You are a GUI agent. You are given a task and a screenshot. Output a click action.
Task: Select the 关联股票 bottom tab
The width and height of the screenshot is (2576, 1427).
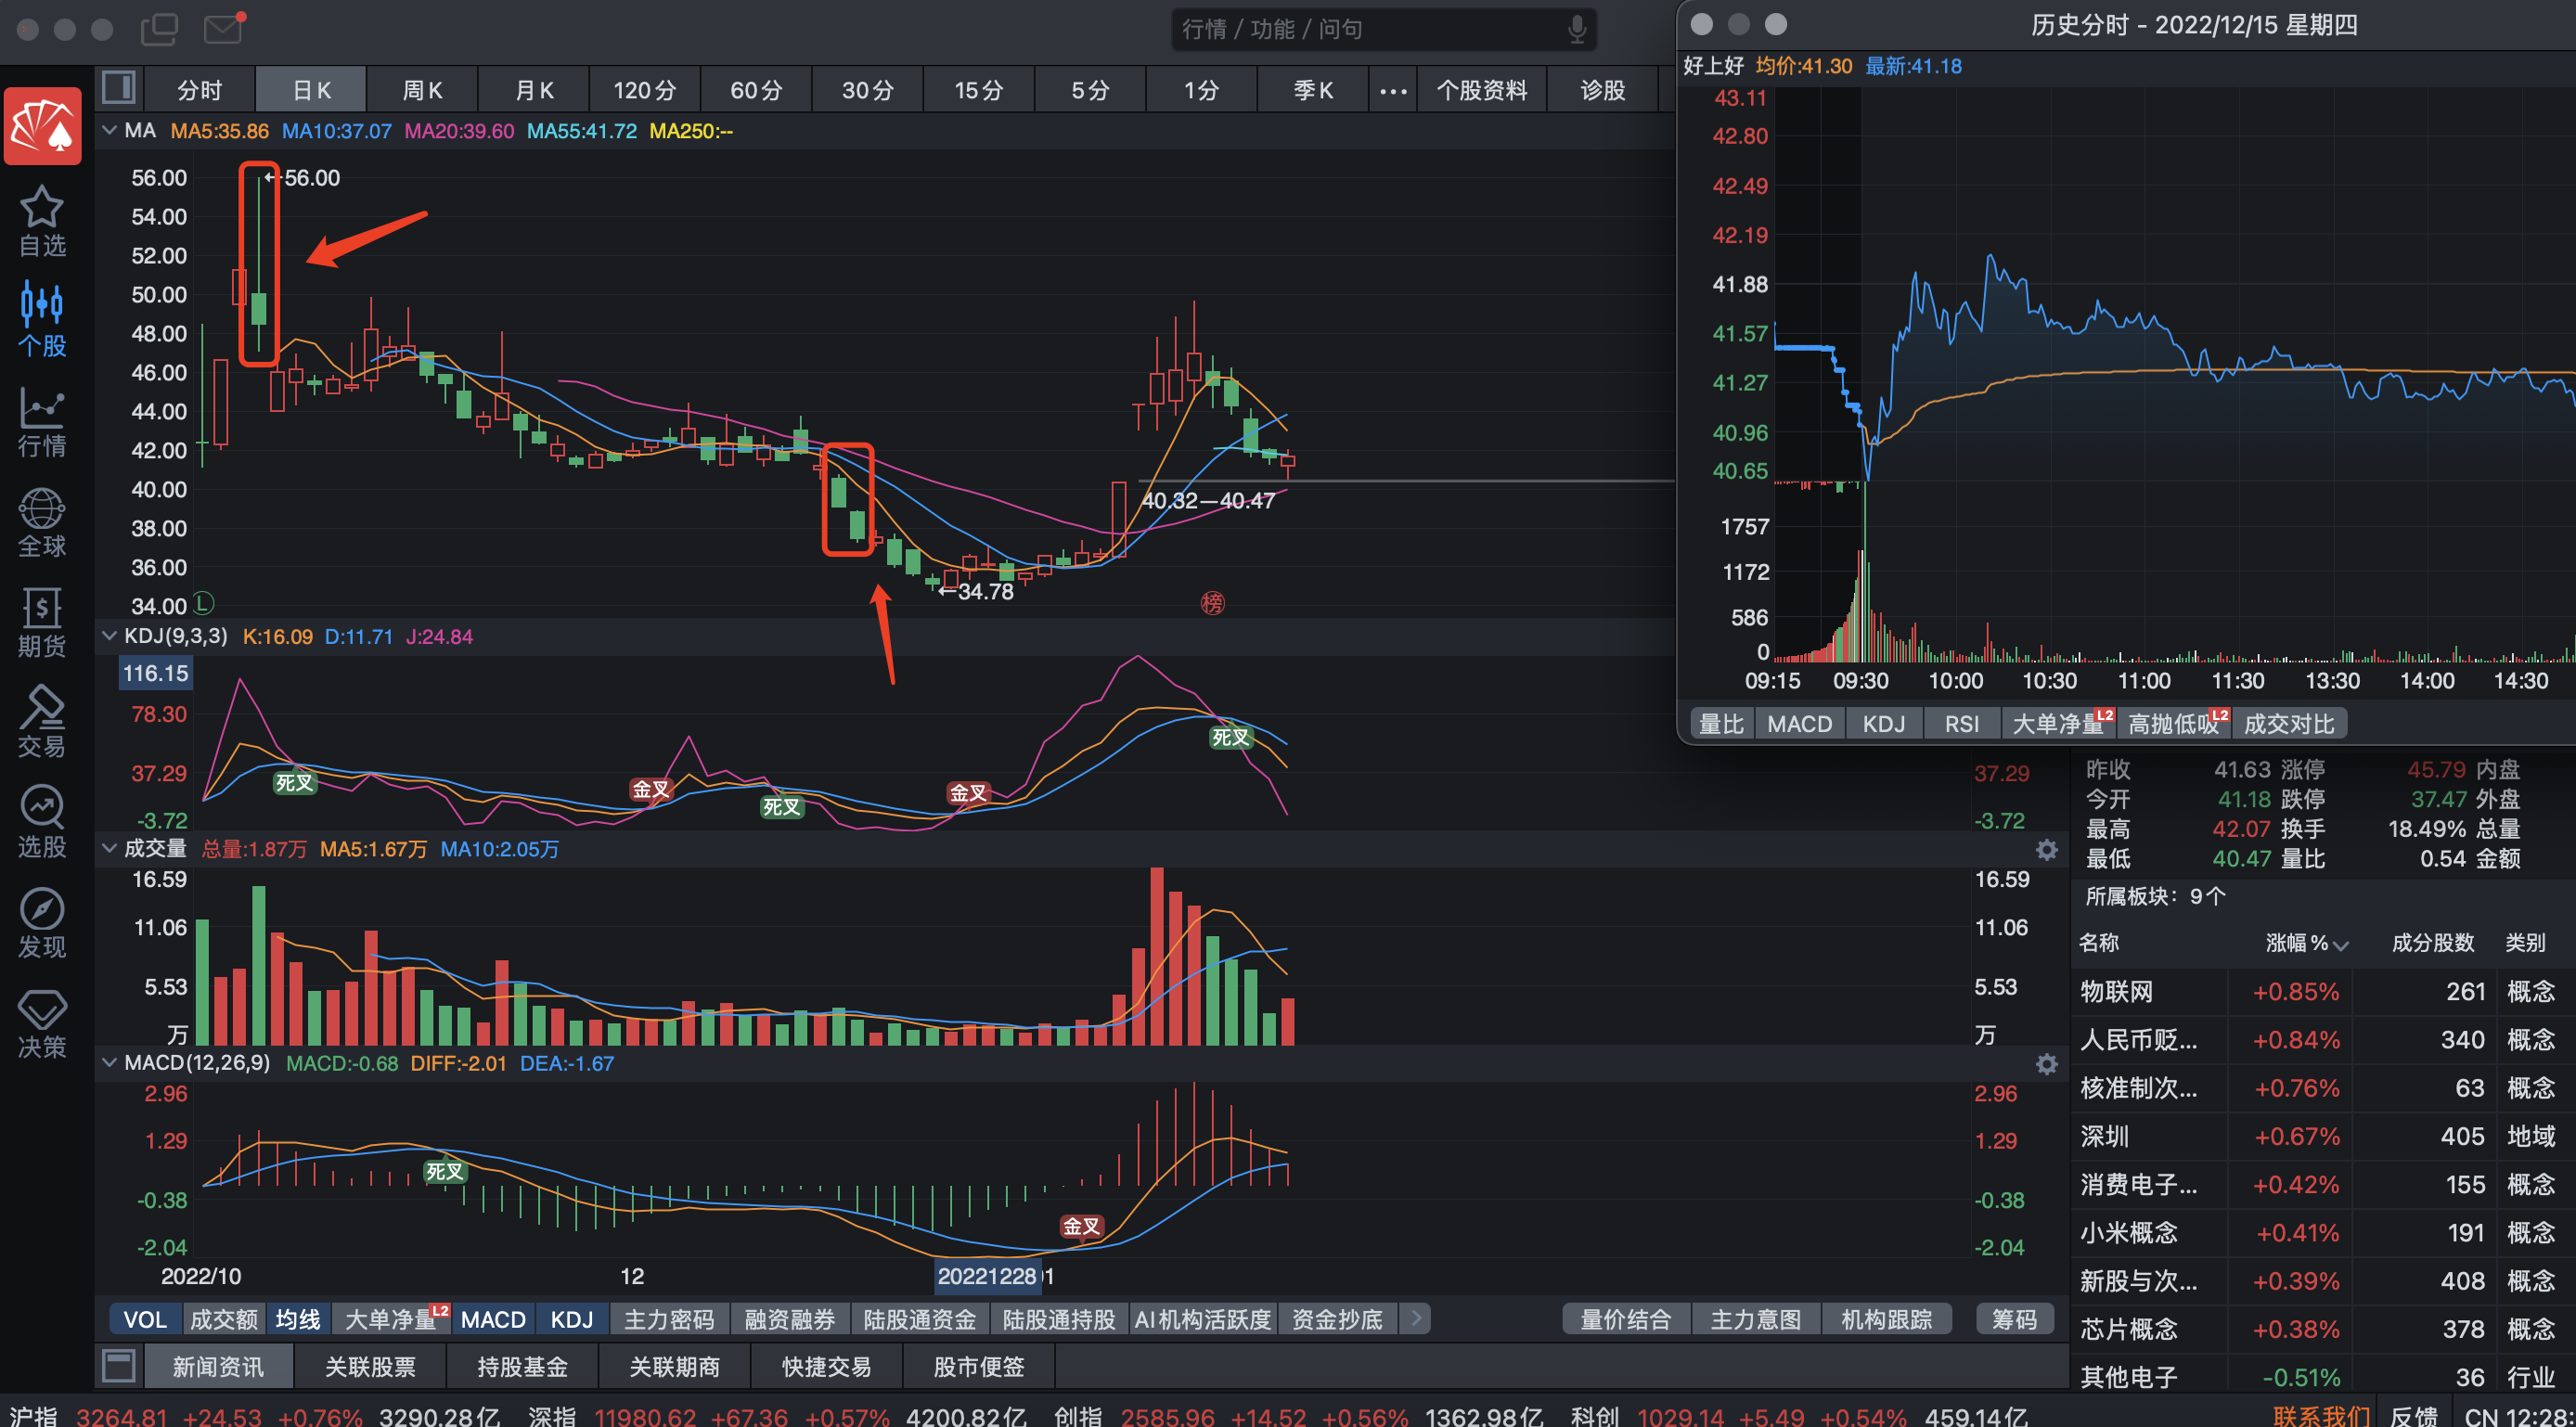click(370, 1366)
